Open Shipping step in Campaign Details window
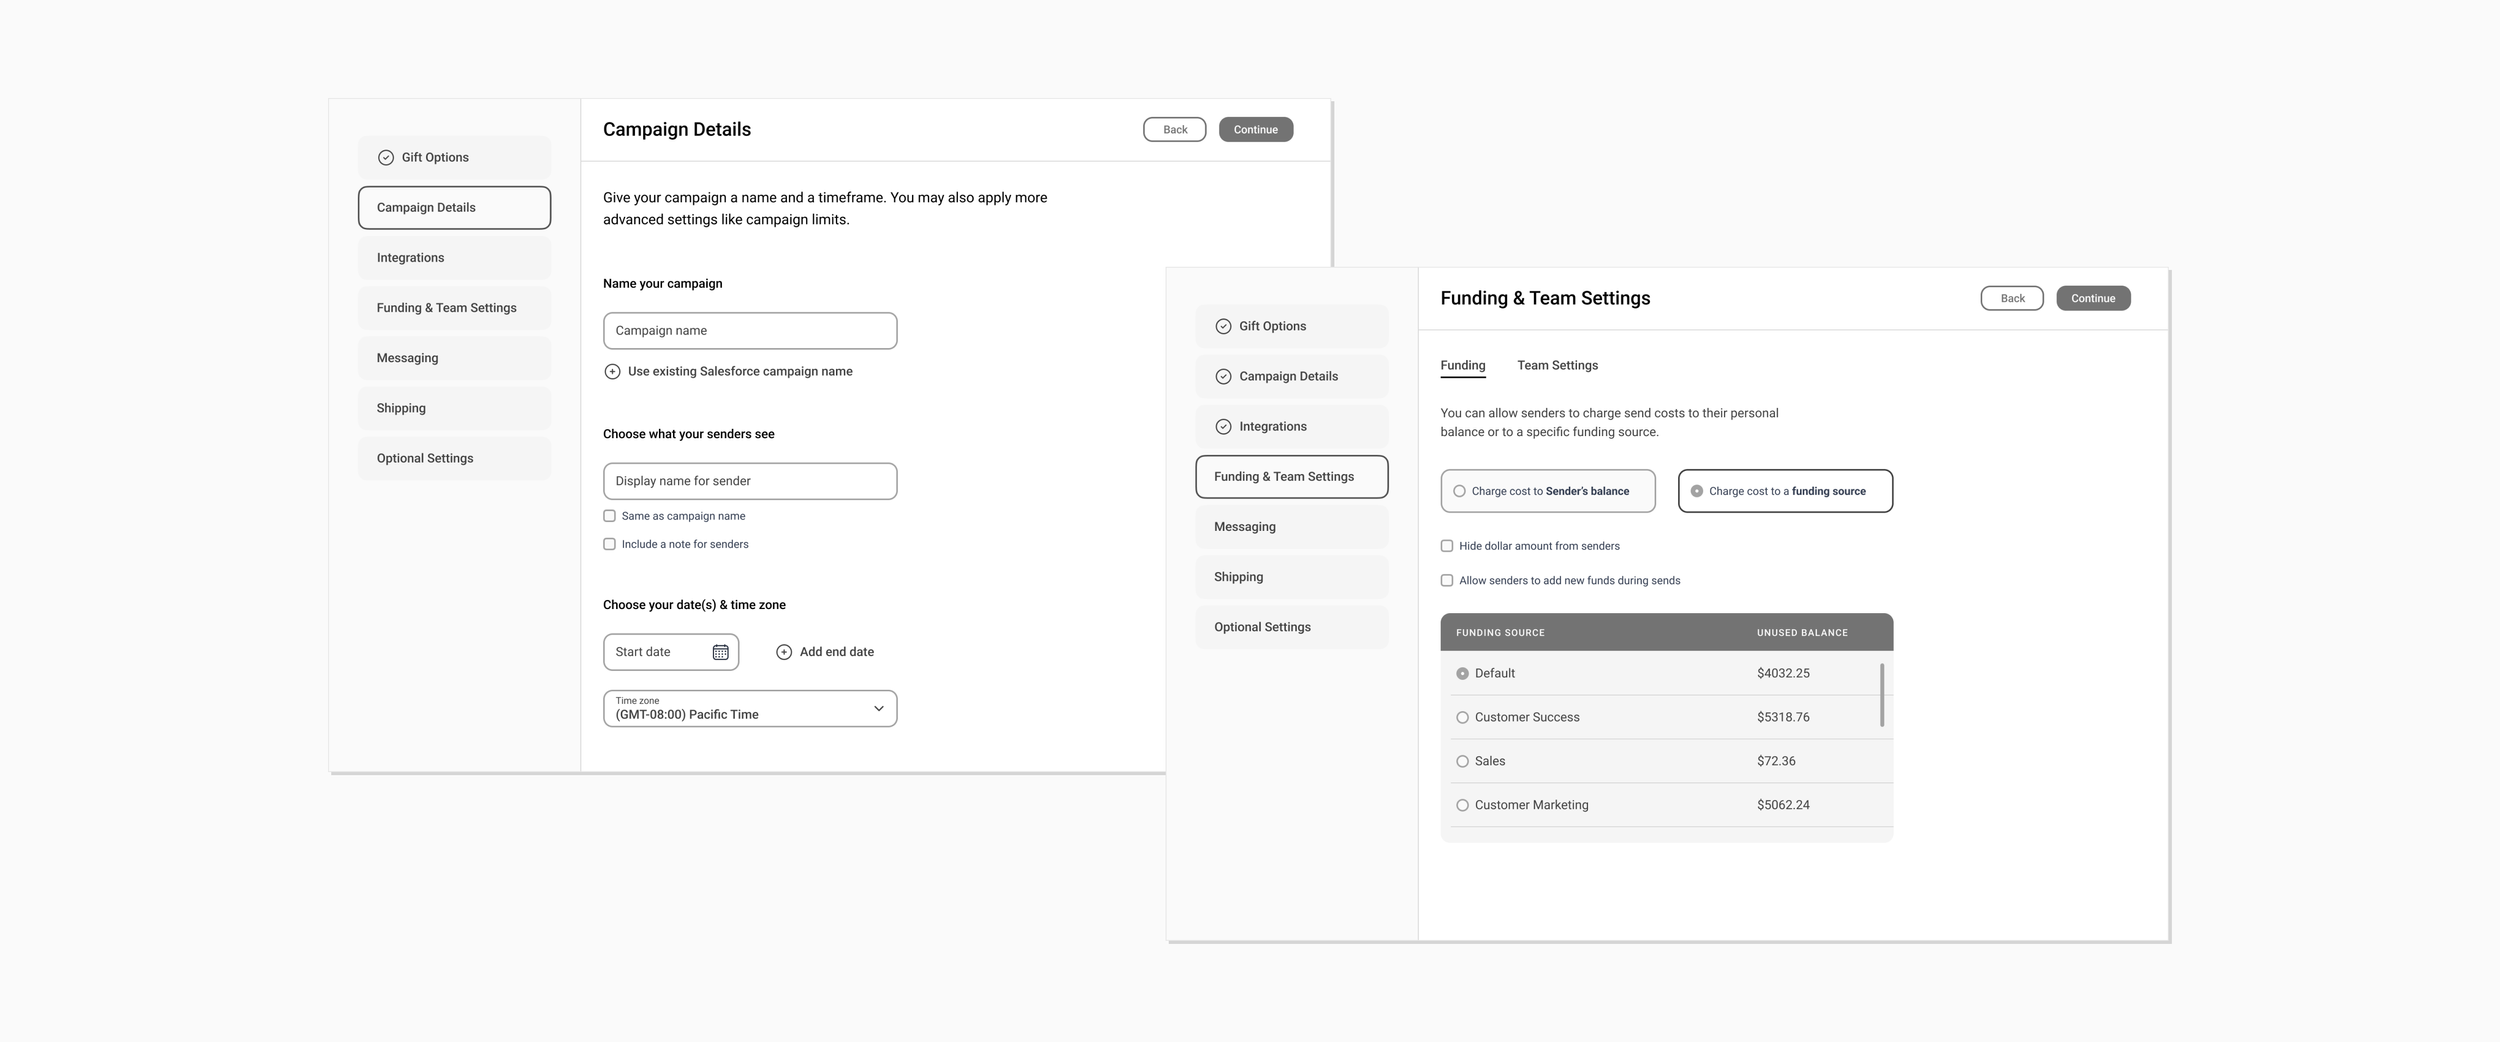Viewport: 2500px width, 1042px height. pyautogui.click(x=454, y=408)
